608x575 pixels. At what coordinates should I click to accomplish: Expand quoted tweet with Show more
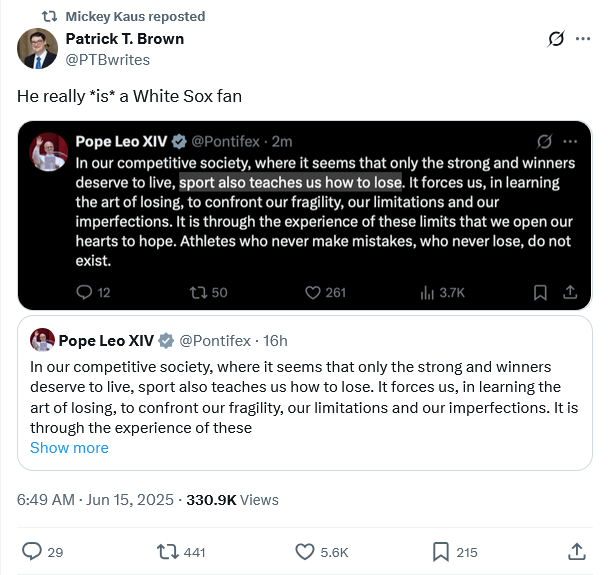click(69, 448)
